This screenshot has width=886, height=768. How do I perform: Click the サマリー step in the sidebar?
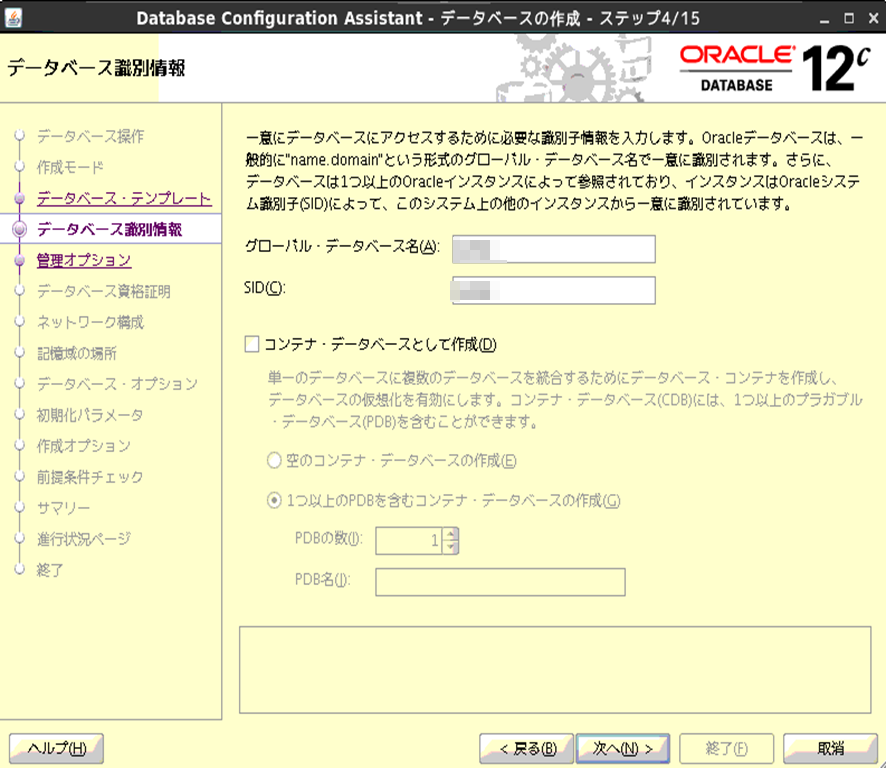click(x=63, y=507)
